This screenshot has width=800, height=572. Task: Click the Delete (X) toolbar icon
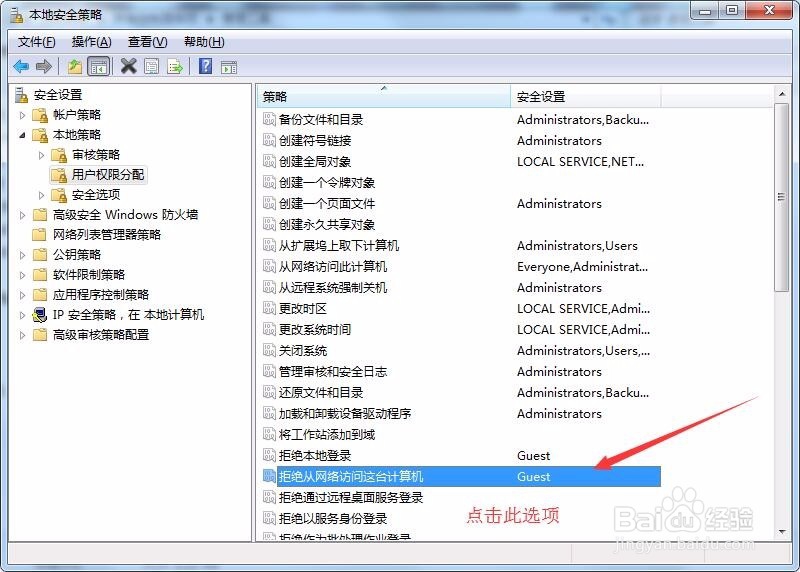pyautogui.click(x=129, y=66)
